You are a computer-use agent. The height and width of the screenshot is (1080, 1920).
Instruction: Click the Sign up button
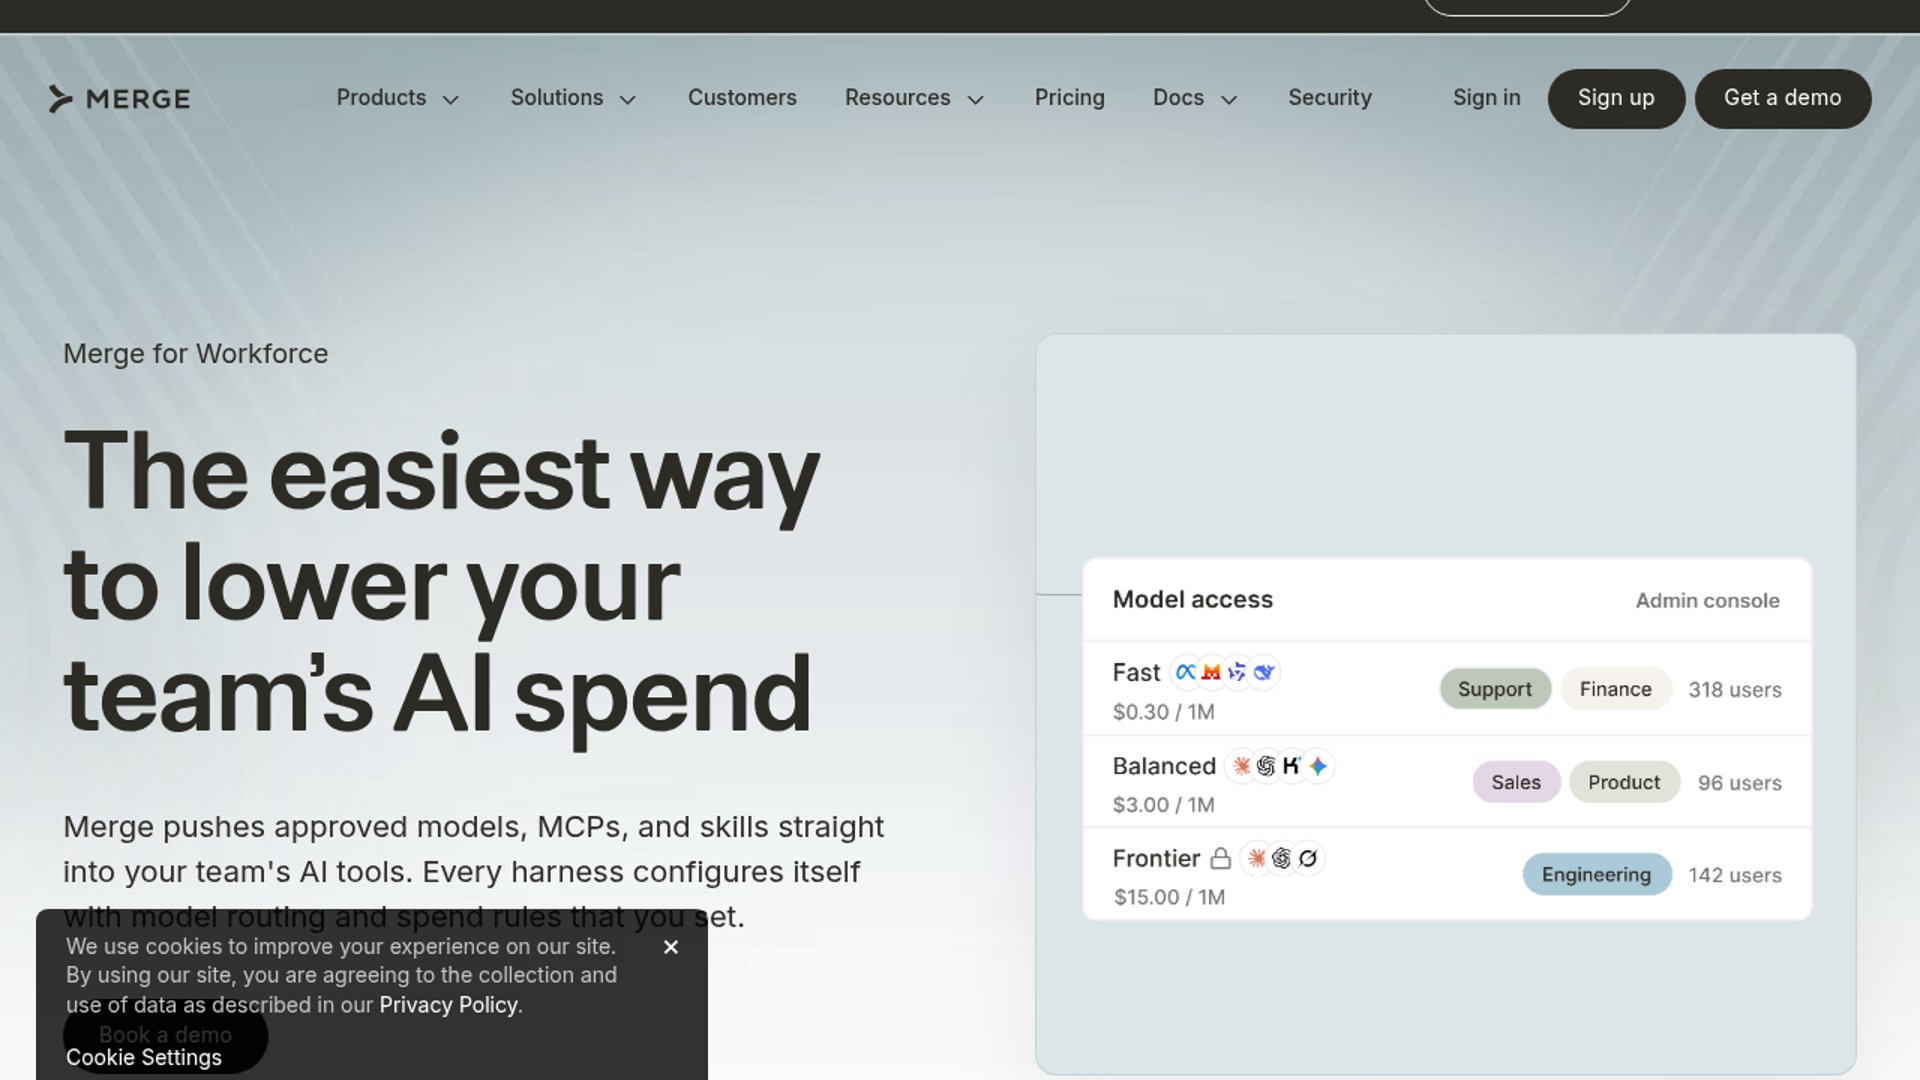click(x=1616, y=98)
